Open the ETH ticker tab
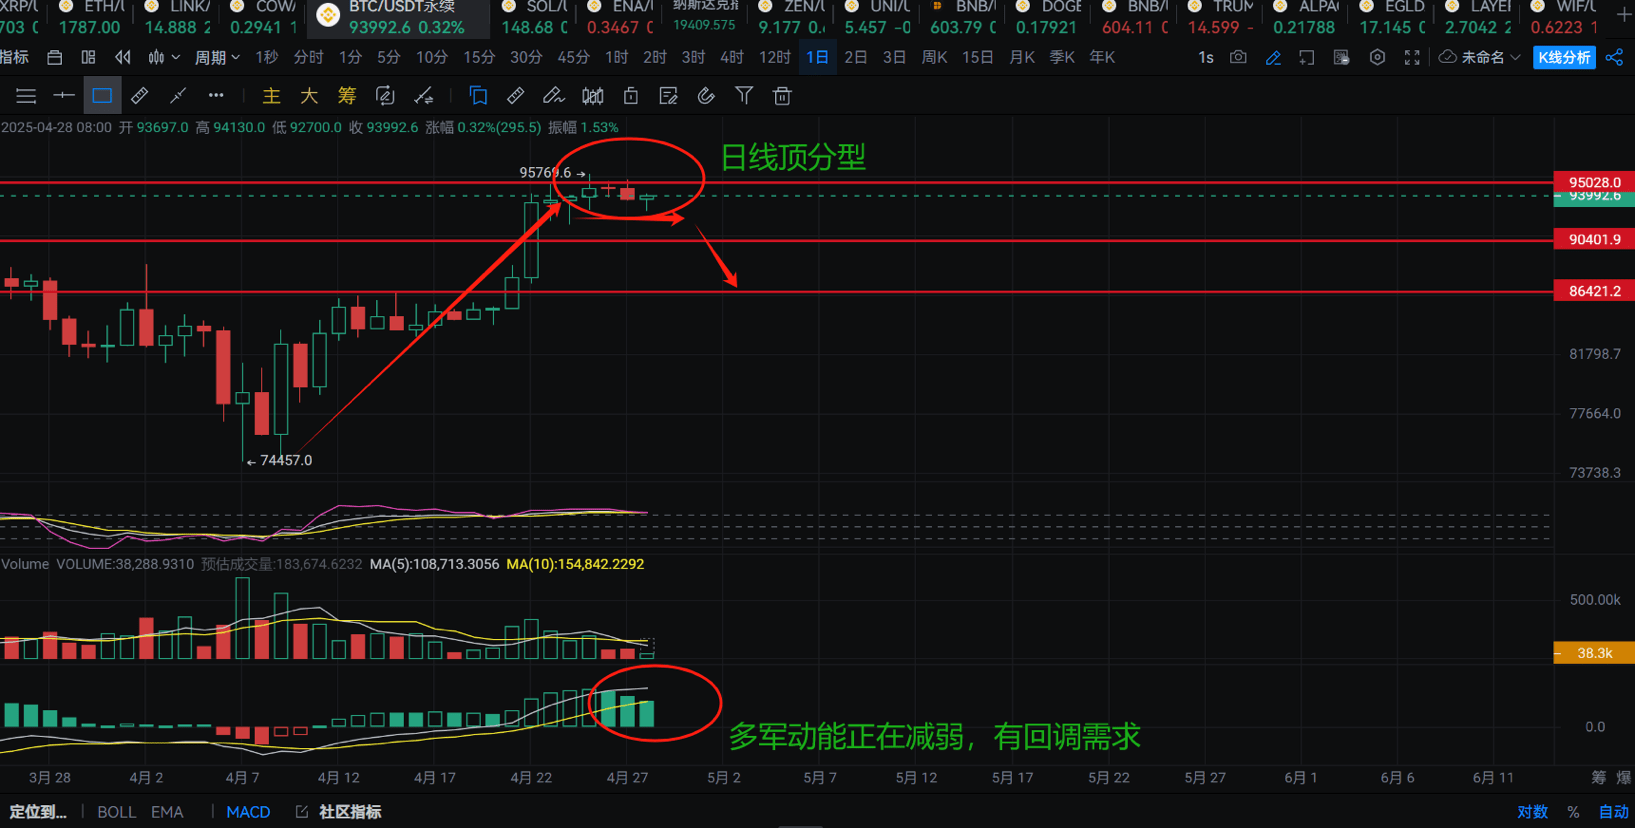This screenshot has width=1635, height=828. tap(90, 17)
